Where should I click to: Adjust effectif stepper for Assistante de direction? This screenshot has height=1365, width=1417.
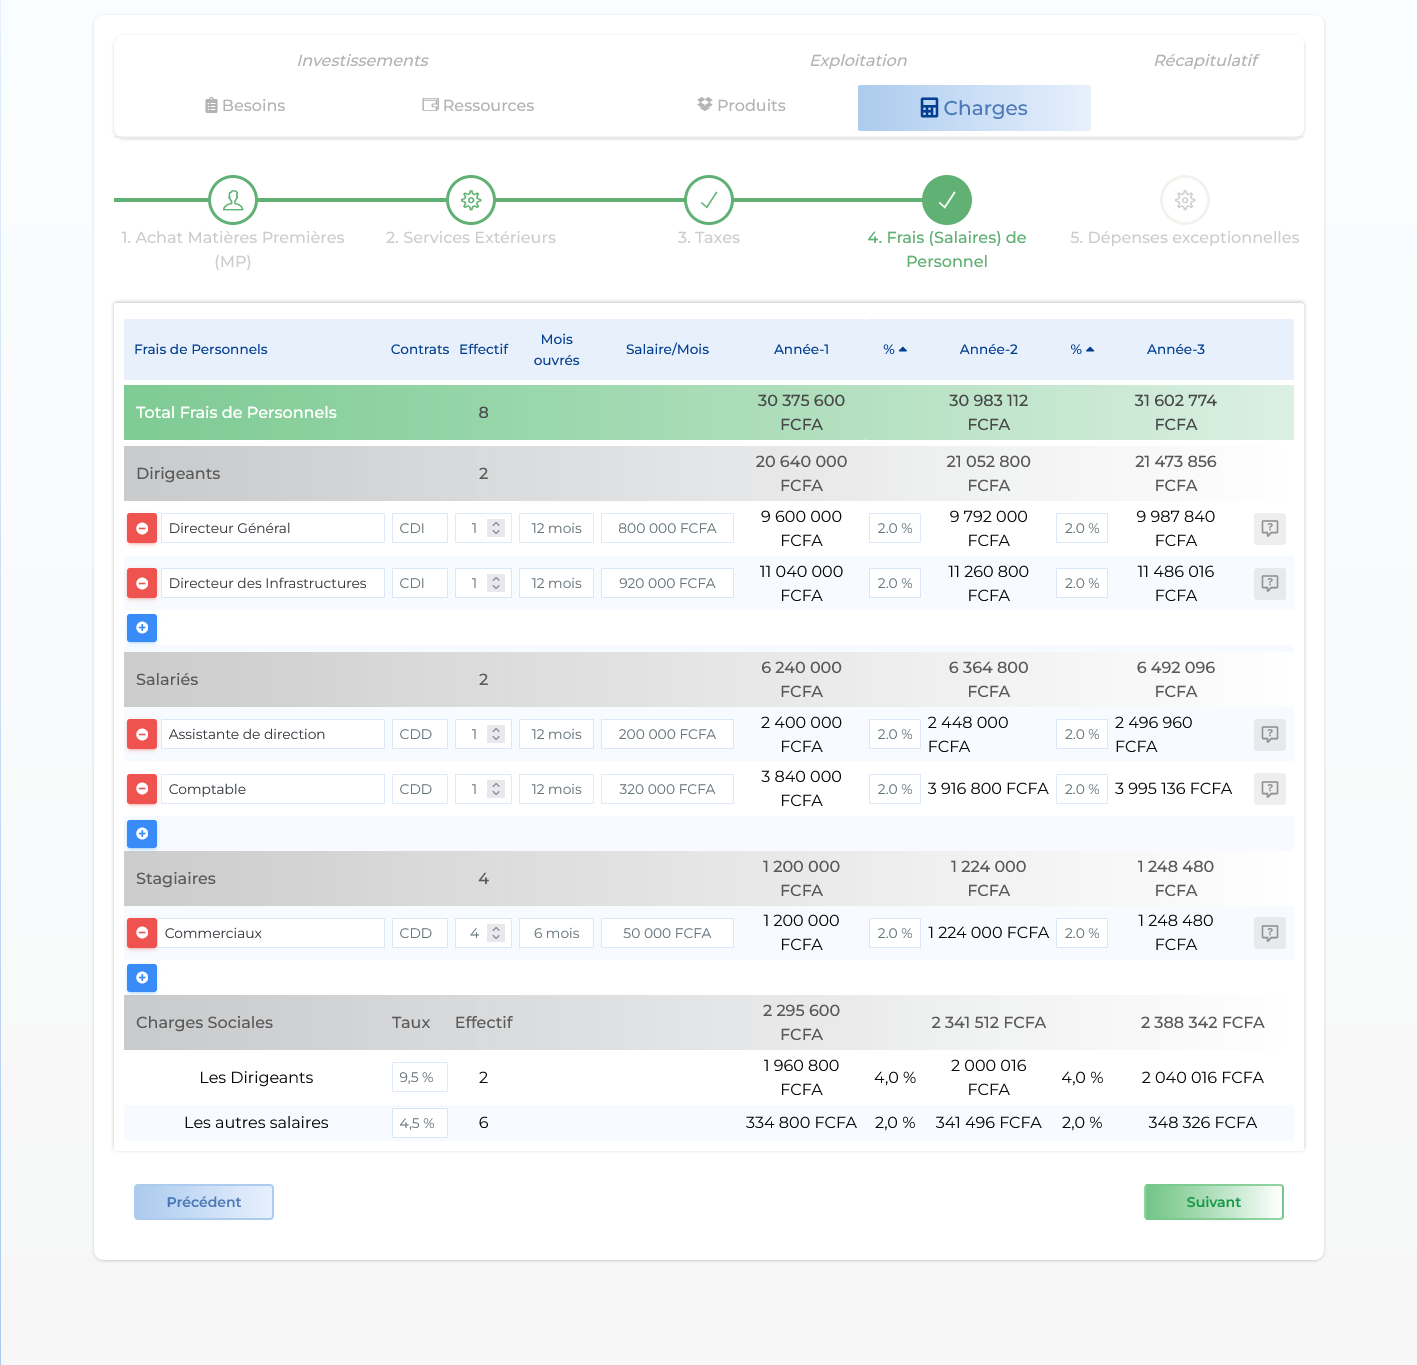[x=496, y=734]
